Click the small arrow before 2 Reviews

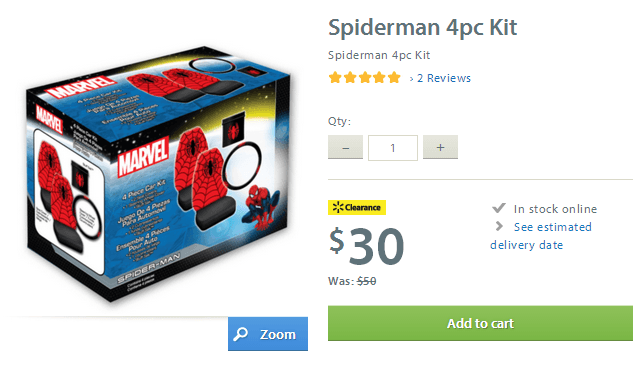(411, 79)
